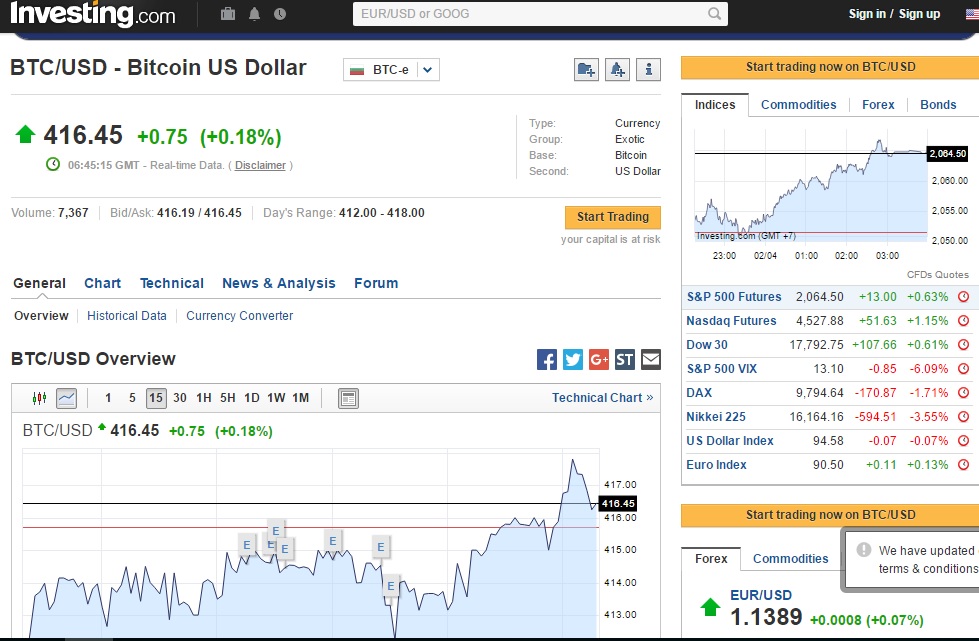This screenshot has width=979, height=641.
Task: Click clock icon in Nikkei 225 row
Action: pos(963,416)
